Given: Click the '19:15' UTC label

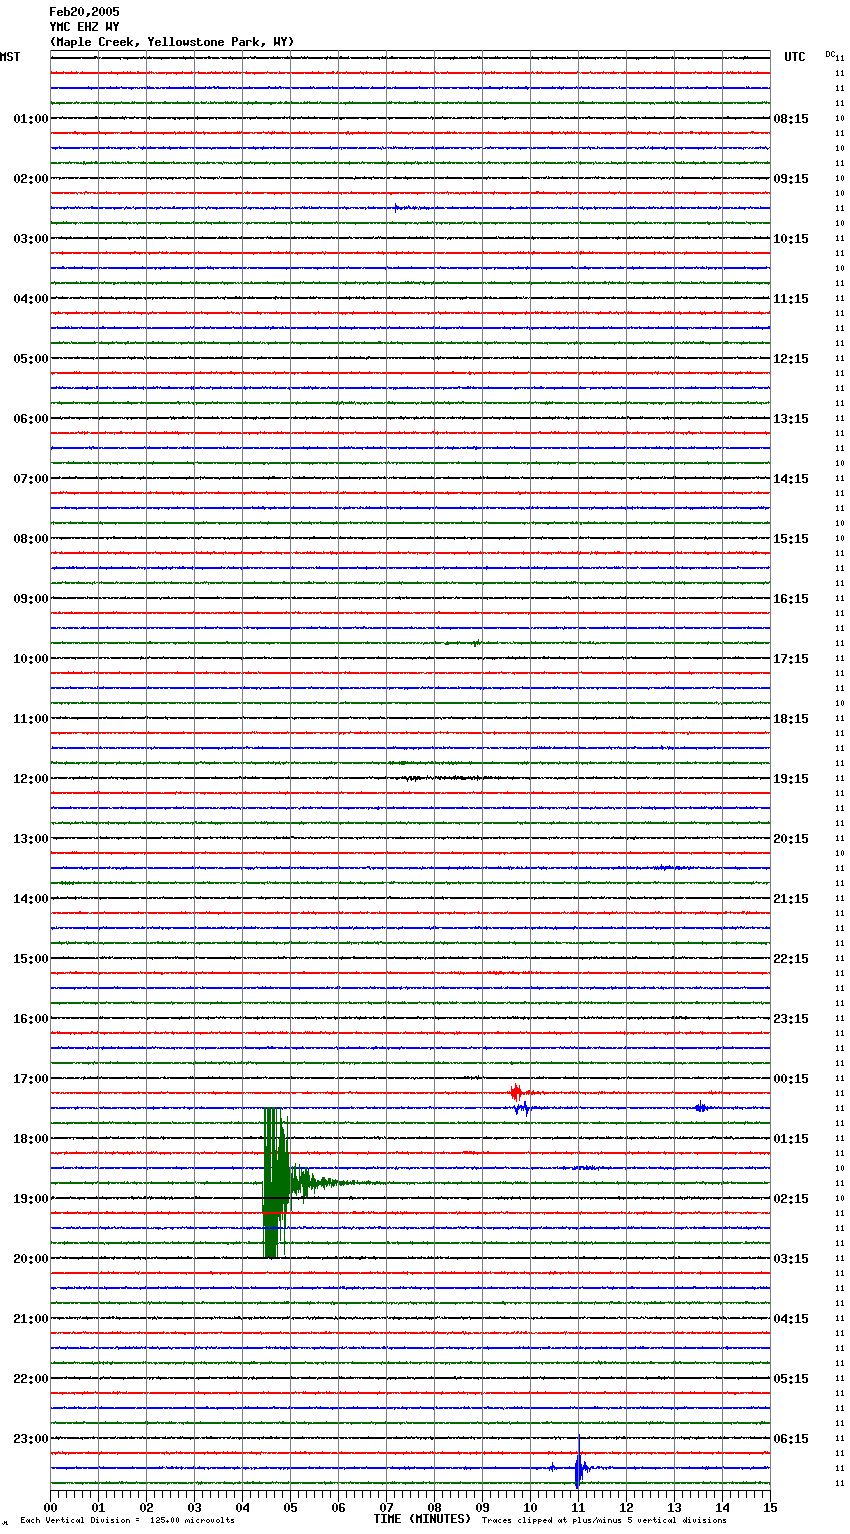Looking at the screenshot, I should [x=791, y=779].
